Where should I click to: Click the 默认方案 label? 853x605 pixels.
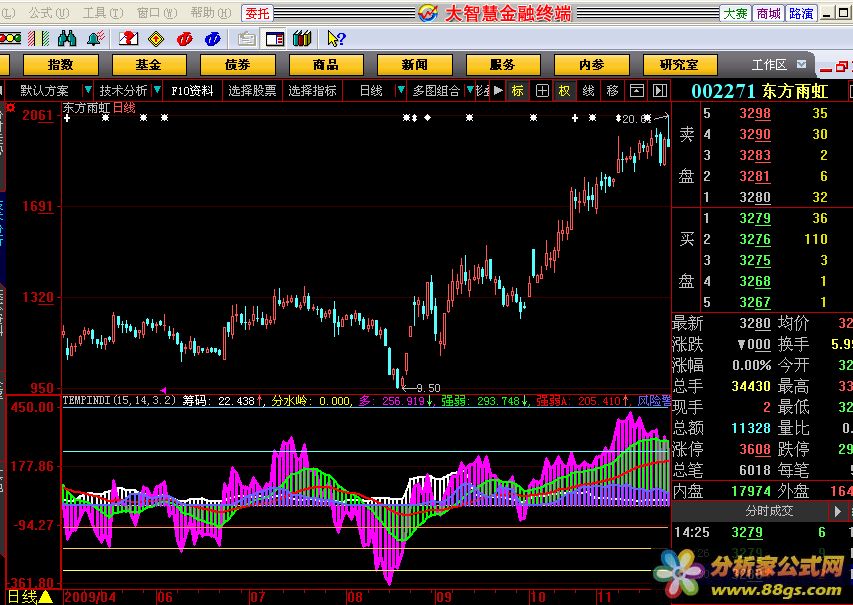coord(45,90)
